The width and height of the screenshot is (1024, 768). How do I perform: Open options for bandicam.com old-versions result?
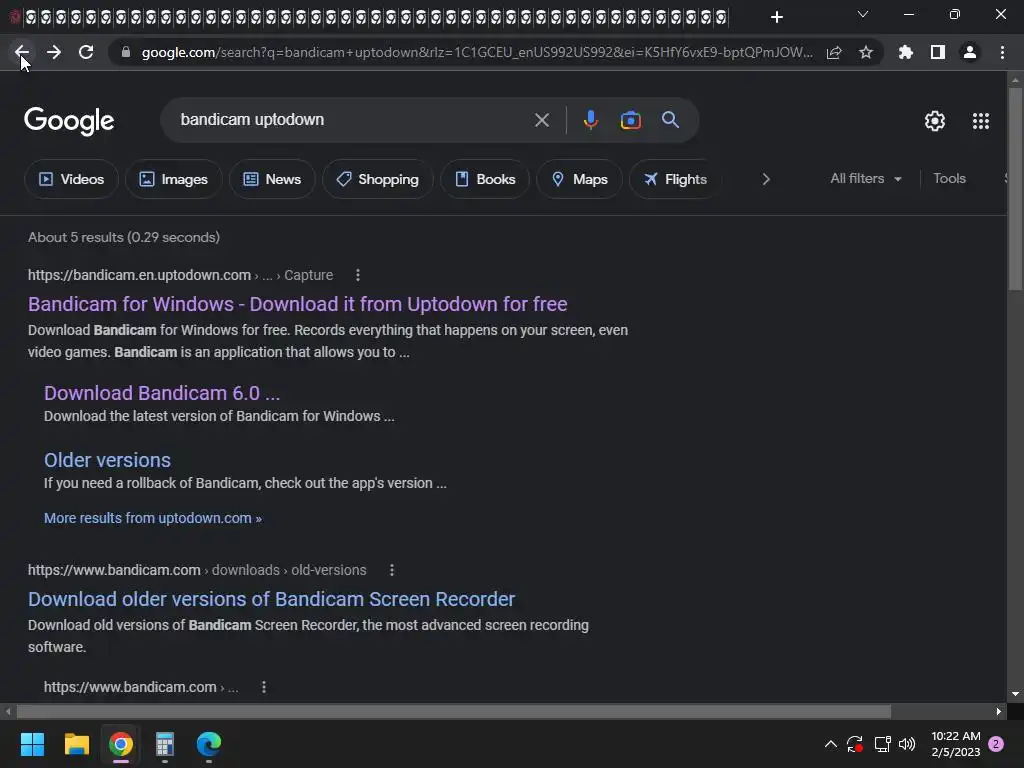pyautogui.click(x=392, y=570)
